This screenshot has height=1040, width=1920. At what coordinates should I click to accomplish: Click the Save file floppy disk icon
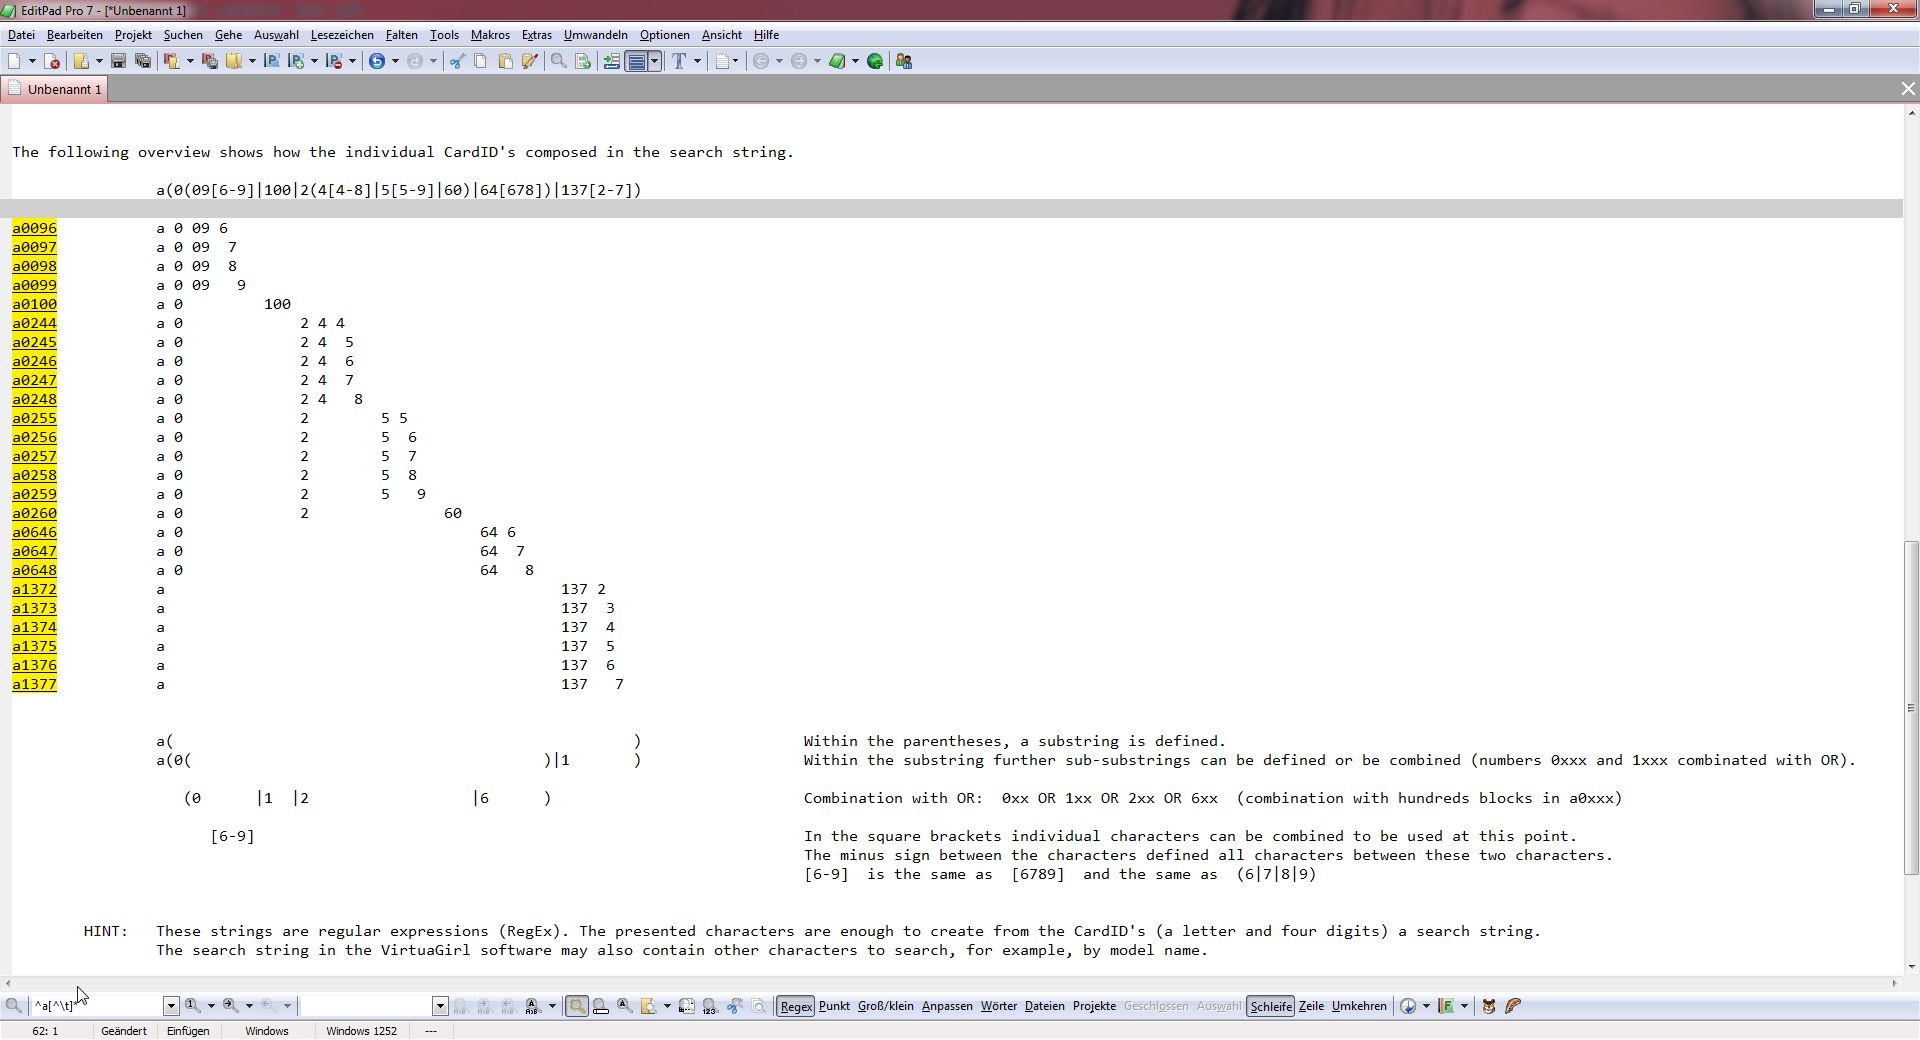point(118,61)
